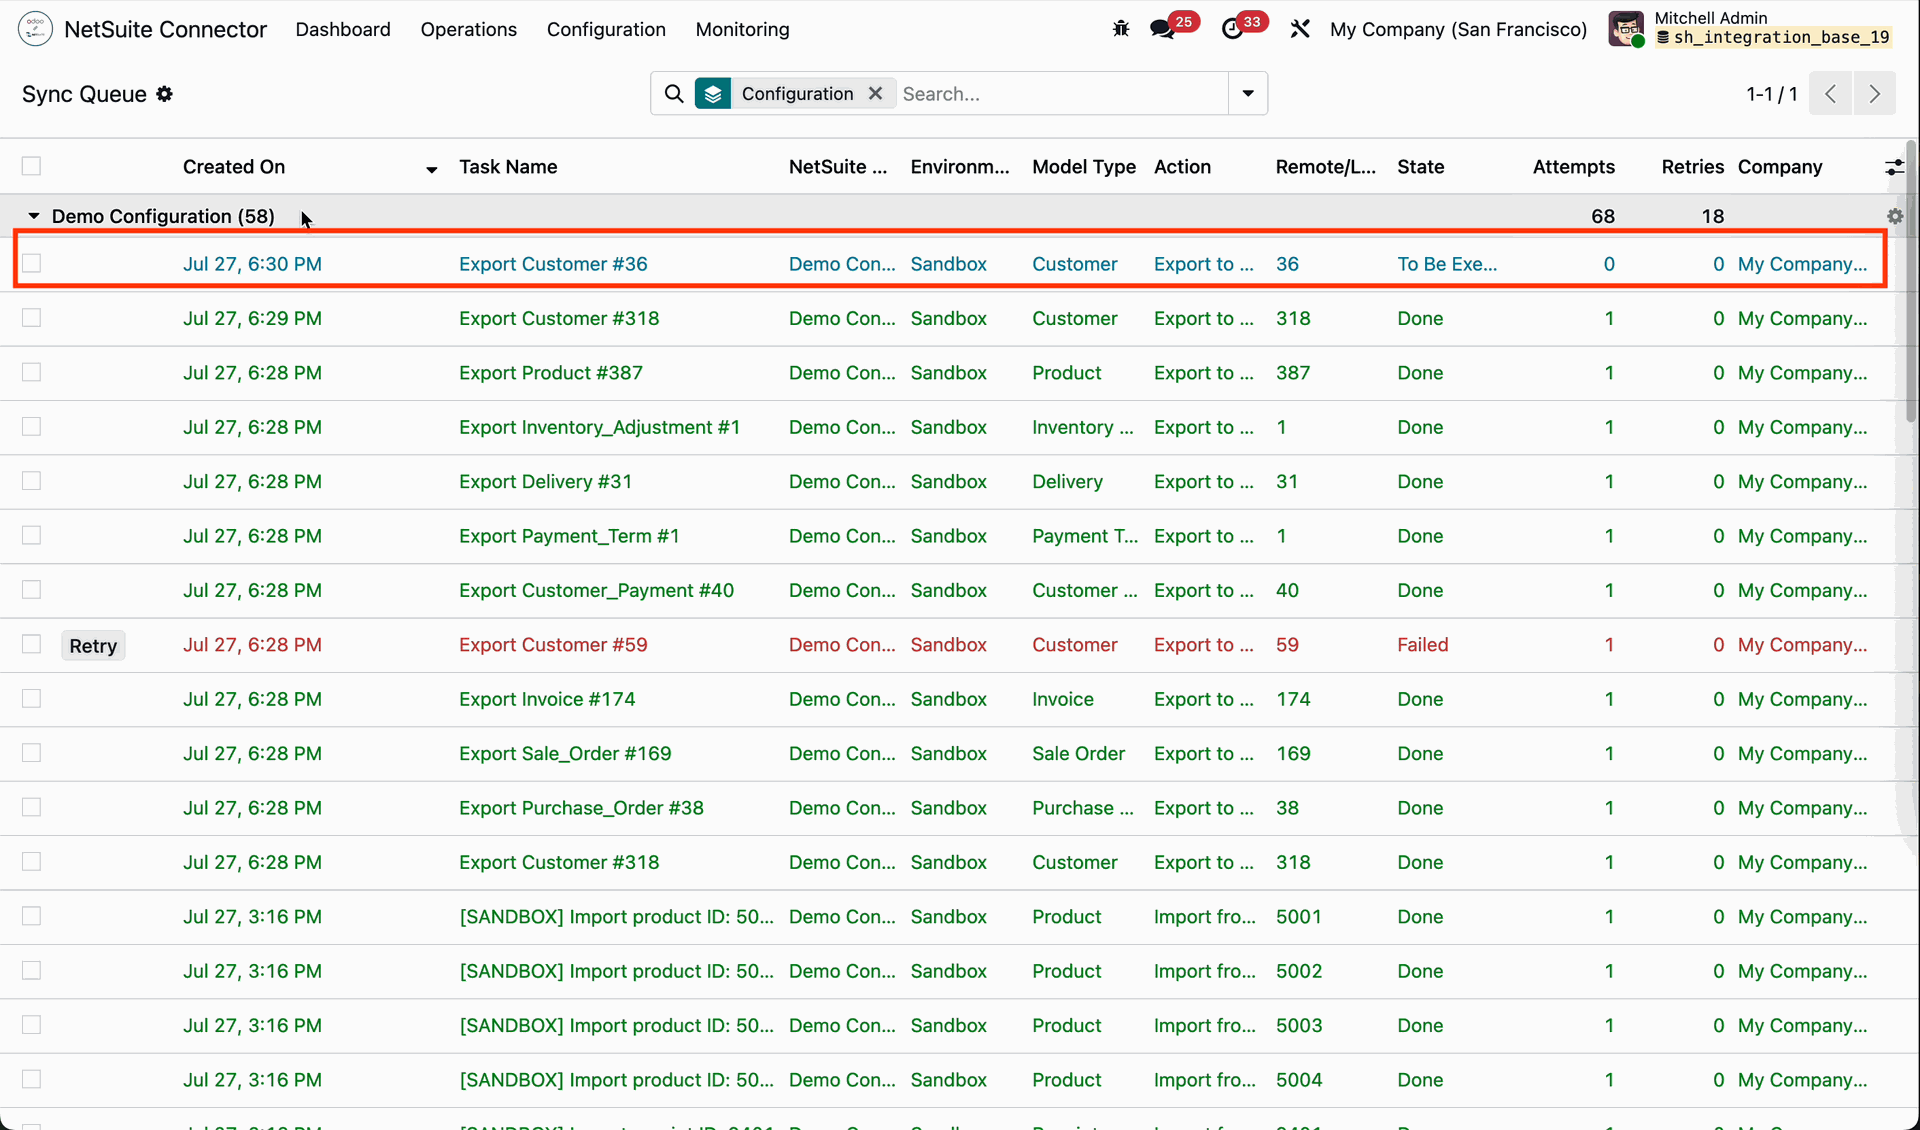Open the search options dropdown arrow
The width and height of the screenshot is (1920, 1130).
click(x=1248, y=93)
